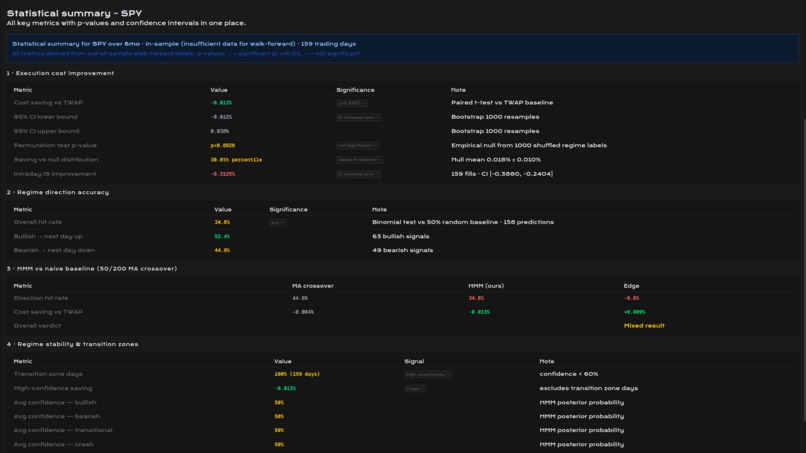Click the 'High-confidence saving' label
806x453 pixels.
point(53,388)
